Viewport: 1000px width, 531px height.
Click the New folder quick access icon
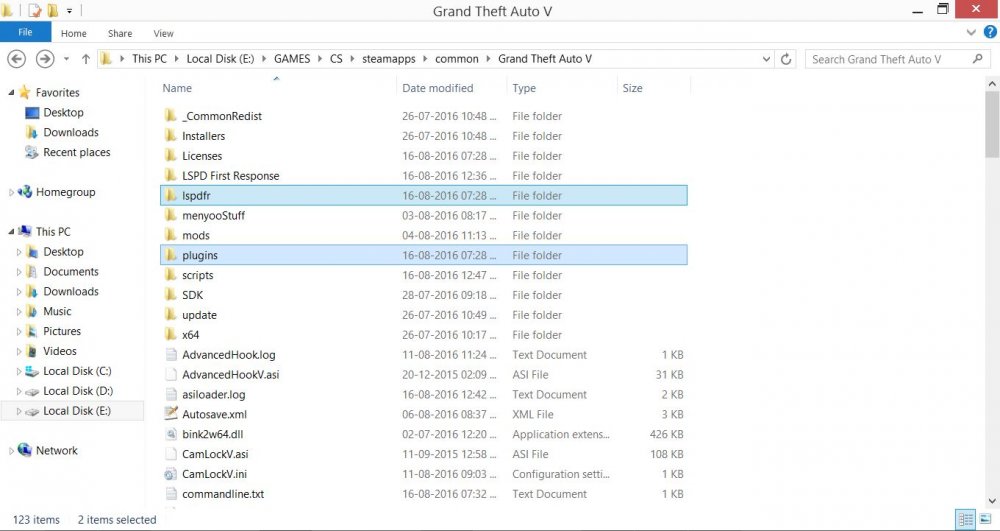[53, 10]
